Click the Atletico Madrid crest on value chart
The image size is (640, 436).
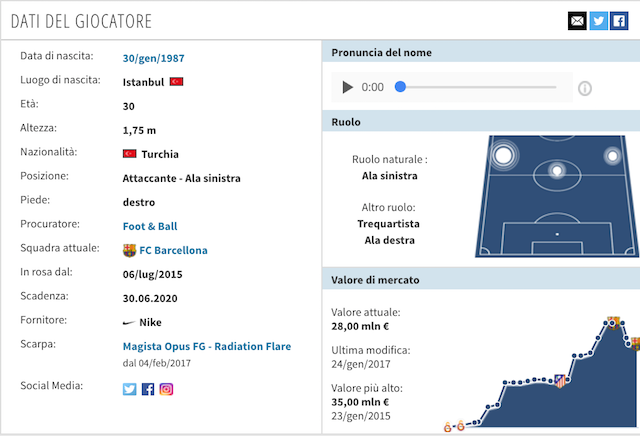tap(560, 381)
